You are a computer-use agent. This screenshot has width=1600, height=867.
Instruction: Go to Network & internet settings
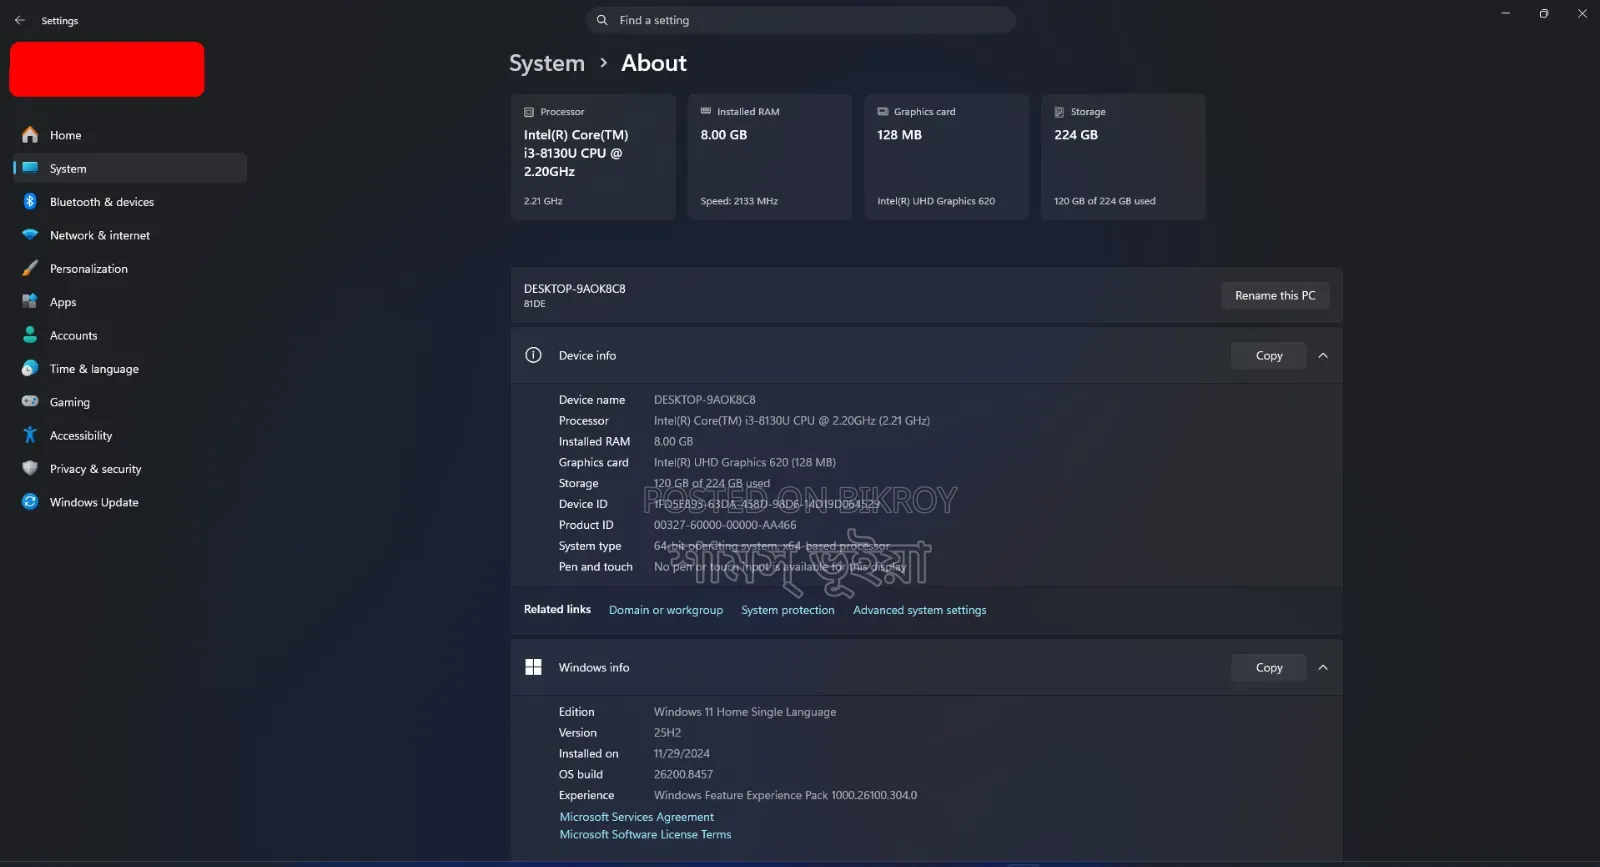130,235
